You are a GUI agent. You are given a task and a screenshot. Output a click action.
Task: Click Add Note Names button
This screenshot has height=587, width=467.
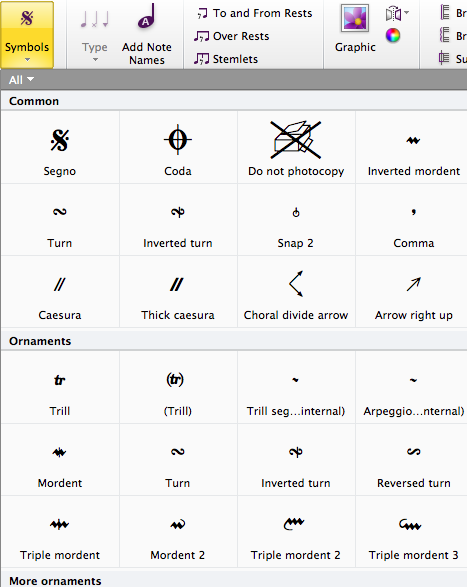click(147, 34)
